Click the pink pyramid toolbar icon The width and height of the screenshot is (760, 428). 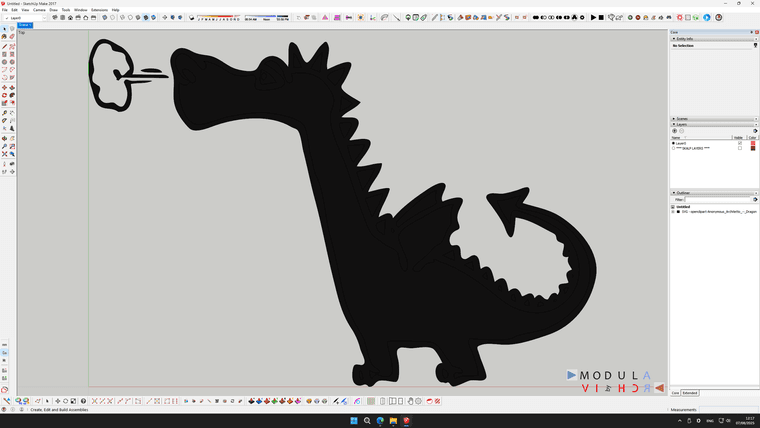point(325,17)
